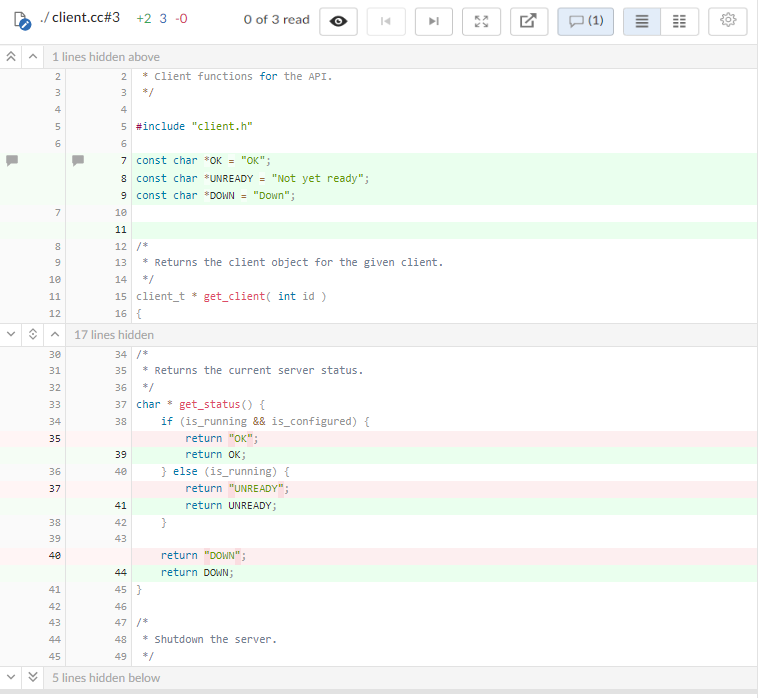Open the diff settings gear

727,21
